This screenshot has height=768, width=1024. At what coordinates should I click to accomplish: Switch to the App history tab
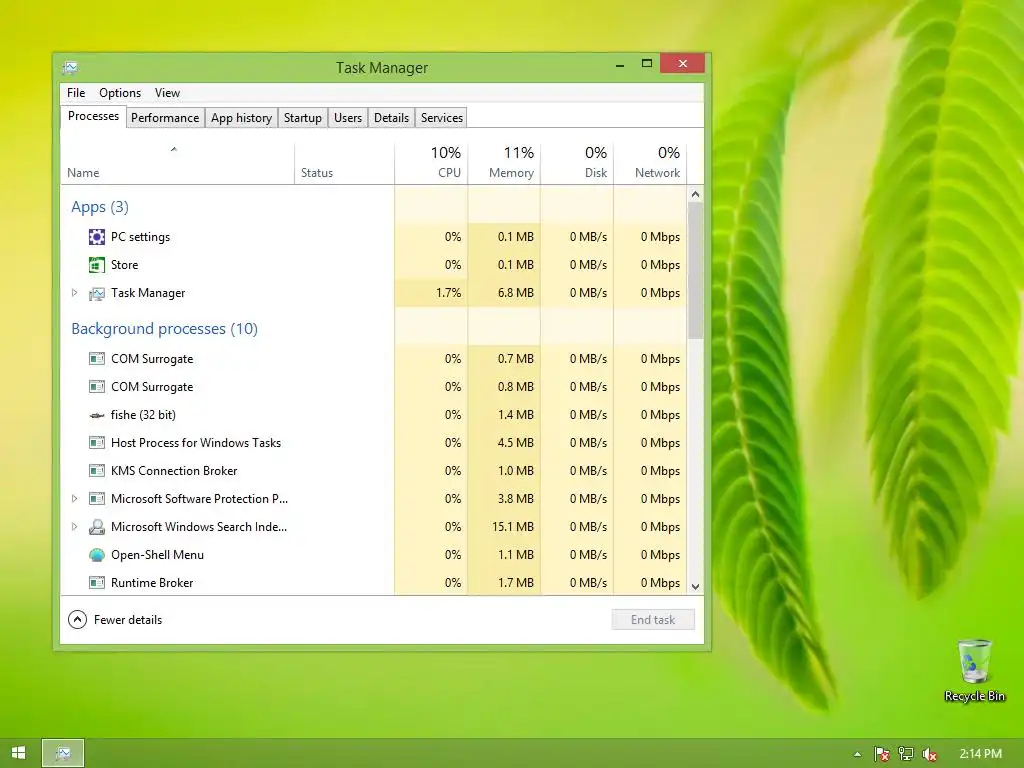point(241,118)
